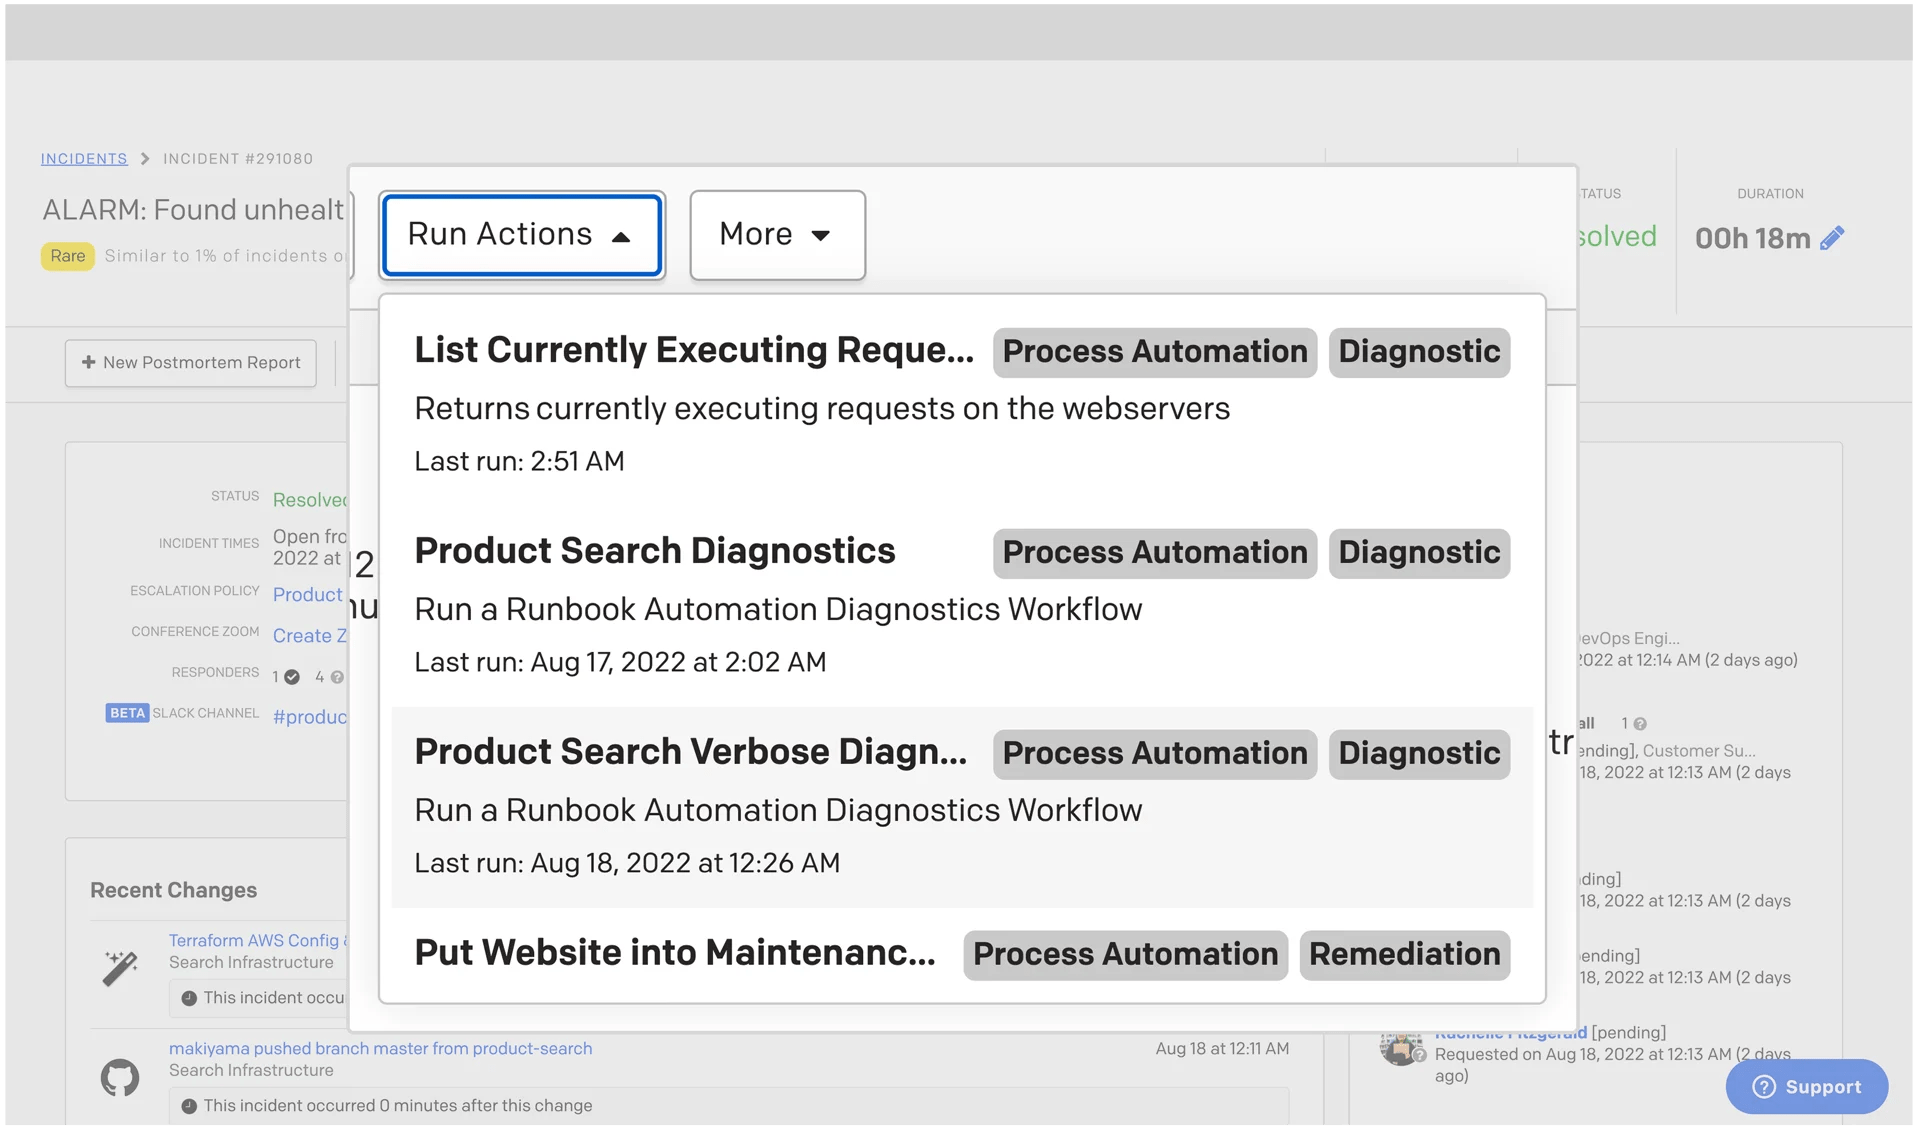Click the 'makiyama pushed branch master' change link
The height and width of the screenshot is (1131, 1920).
click(x=381, y=1049)
